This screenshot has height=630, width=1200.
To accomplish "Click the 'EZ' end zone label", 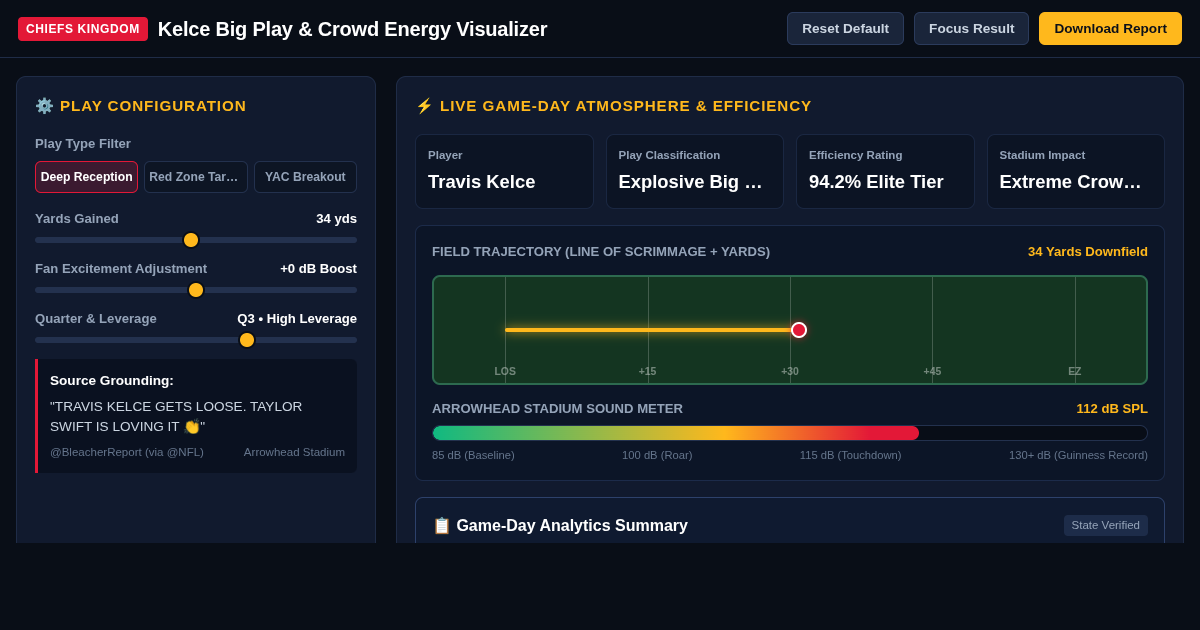I will point(1075,371).
